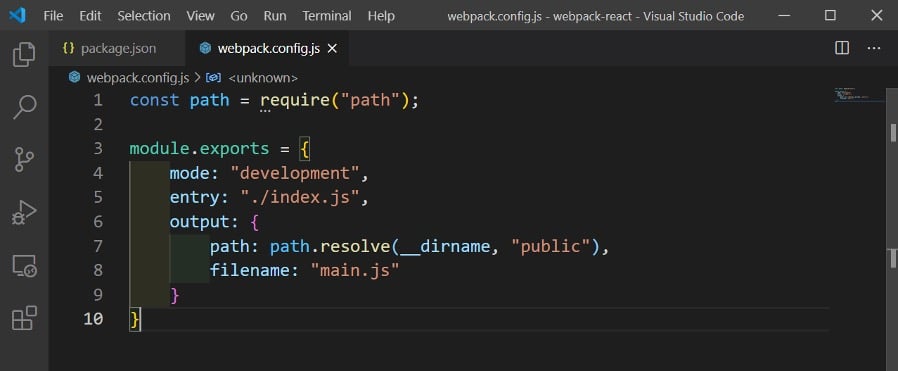Click the package.json tab braces icon
This screenshot has width=898, height=371.
68,49
